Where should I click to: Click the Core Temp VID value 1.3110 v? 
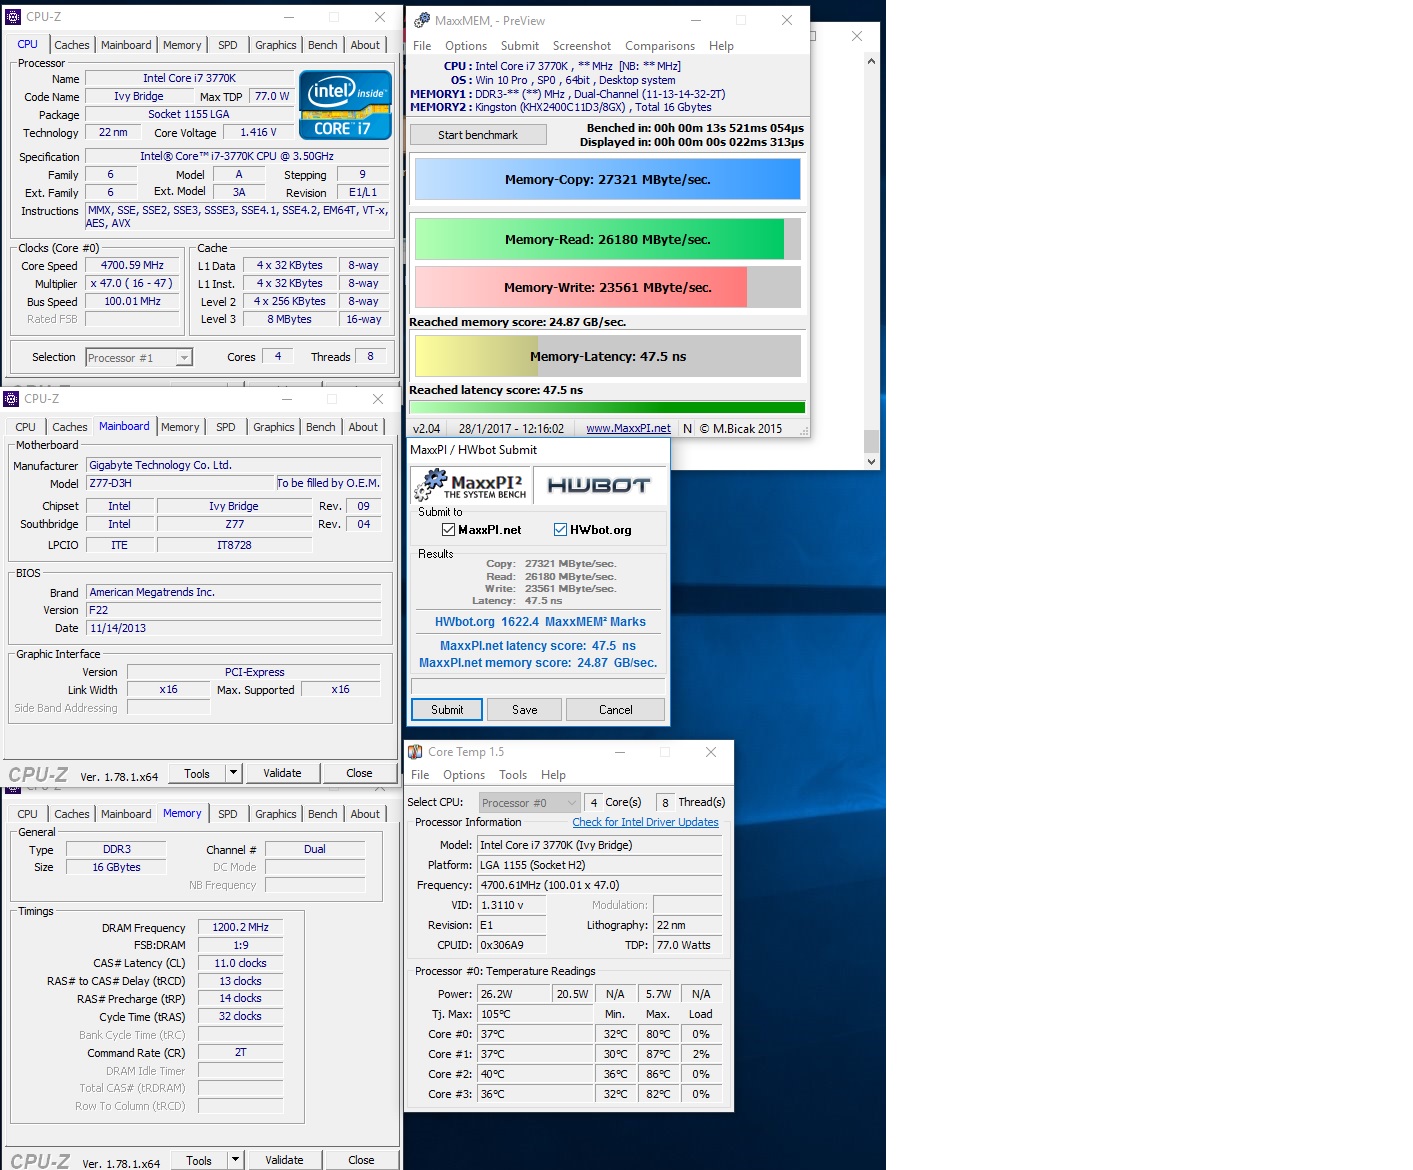point(512,905)
